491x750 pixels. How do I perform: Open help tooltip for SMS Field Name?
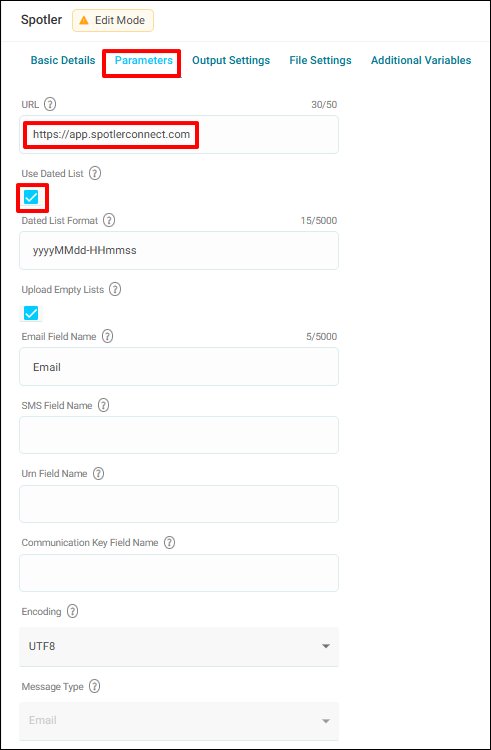(103, 405)
